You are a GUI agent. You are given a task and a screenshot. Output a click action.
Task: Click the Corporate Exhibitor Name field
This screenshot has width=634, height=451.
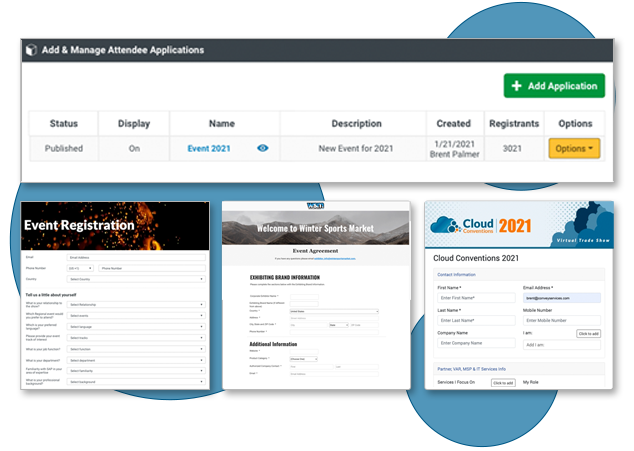click(304, 296)
